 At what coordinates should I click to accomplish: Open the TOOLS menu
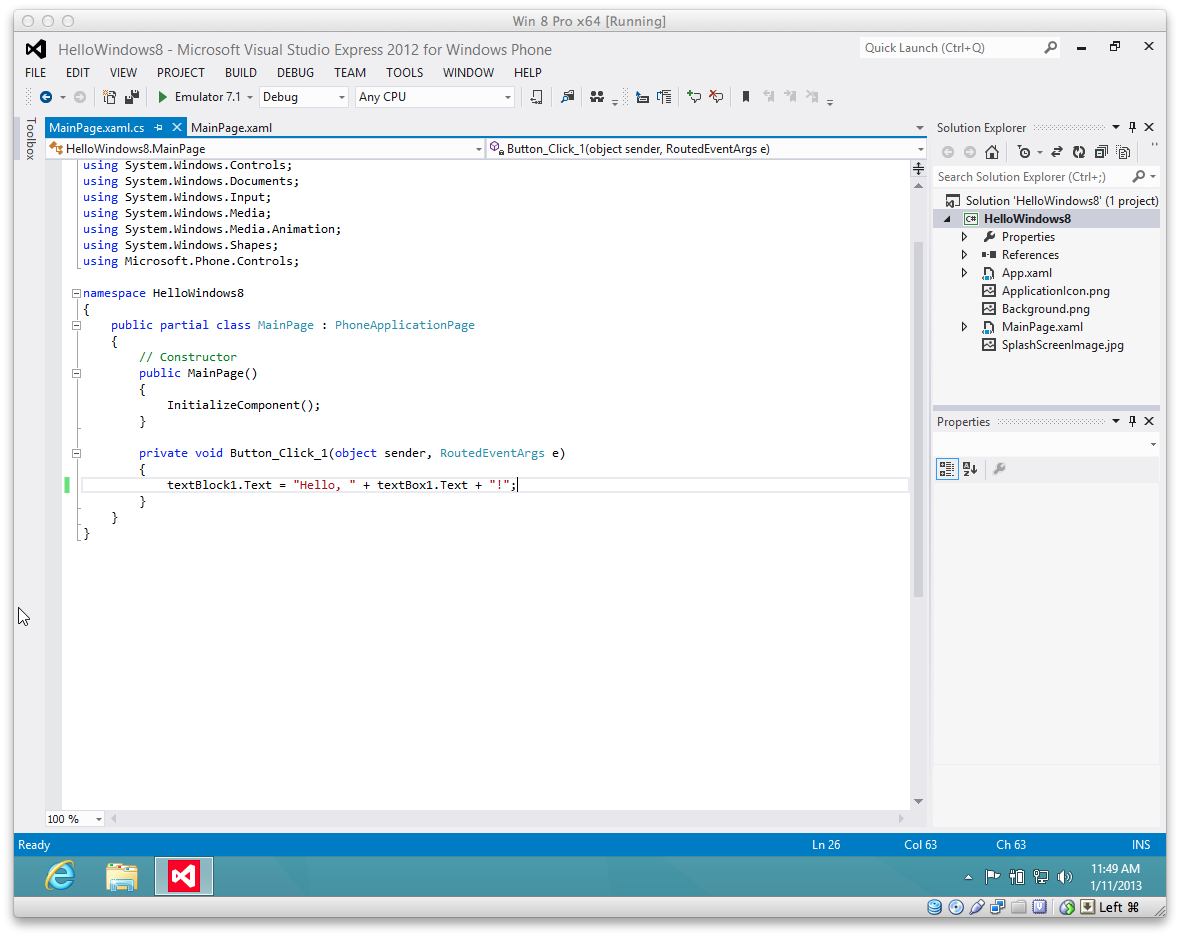tap(405, 73)
